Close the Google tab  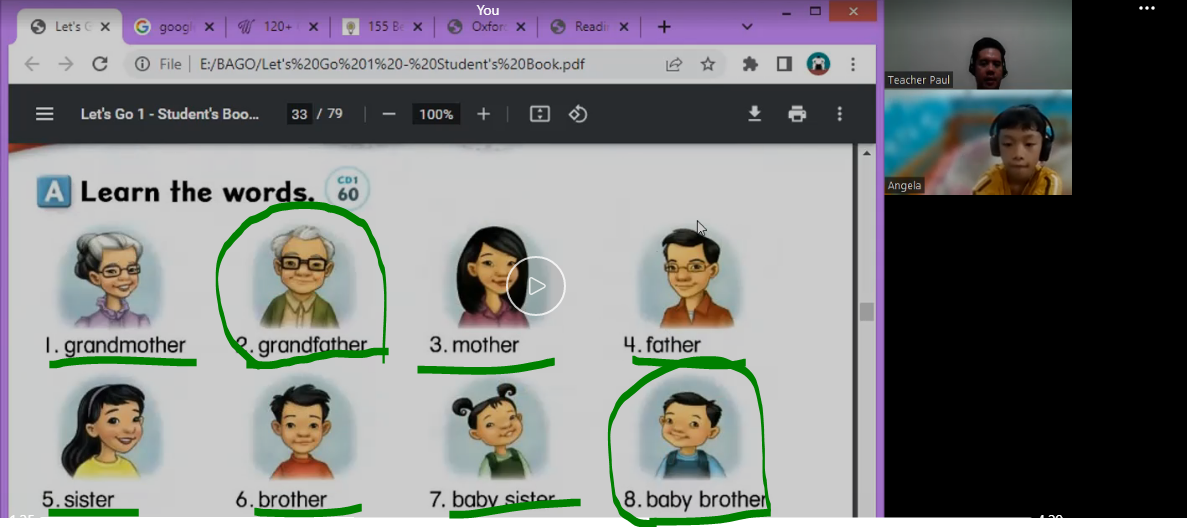[210, 27]
